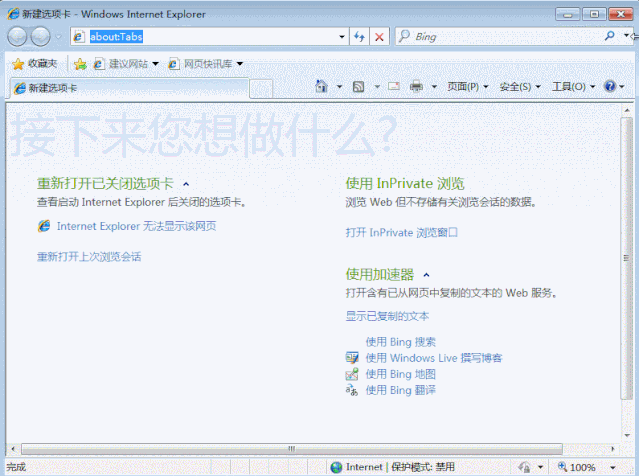The height and width of the screenshot is (476, 639).
Task: Open 网页快讯库 web slice gallery
Action: pyautogui.click(x=206, y=64)
